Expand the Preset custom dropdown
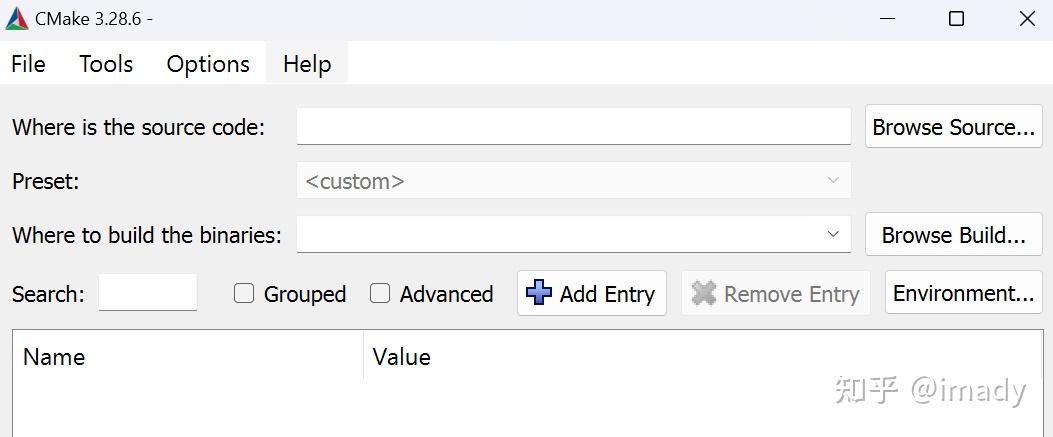This screenshot has height=437, width=1053. [832, 181]
